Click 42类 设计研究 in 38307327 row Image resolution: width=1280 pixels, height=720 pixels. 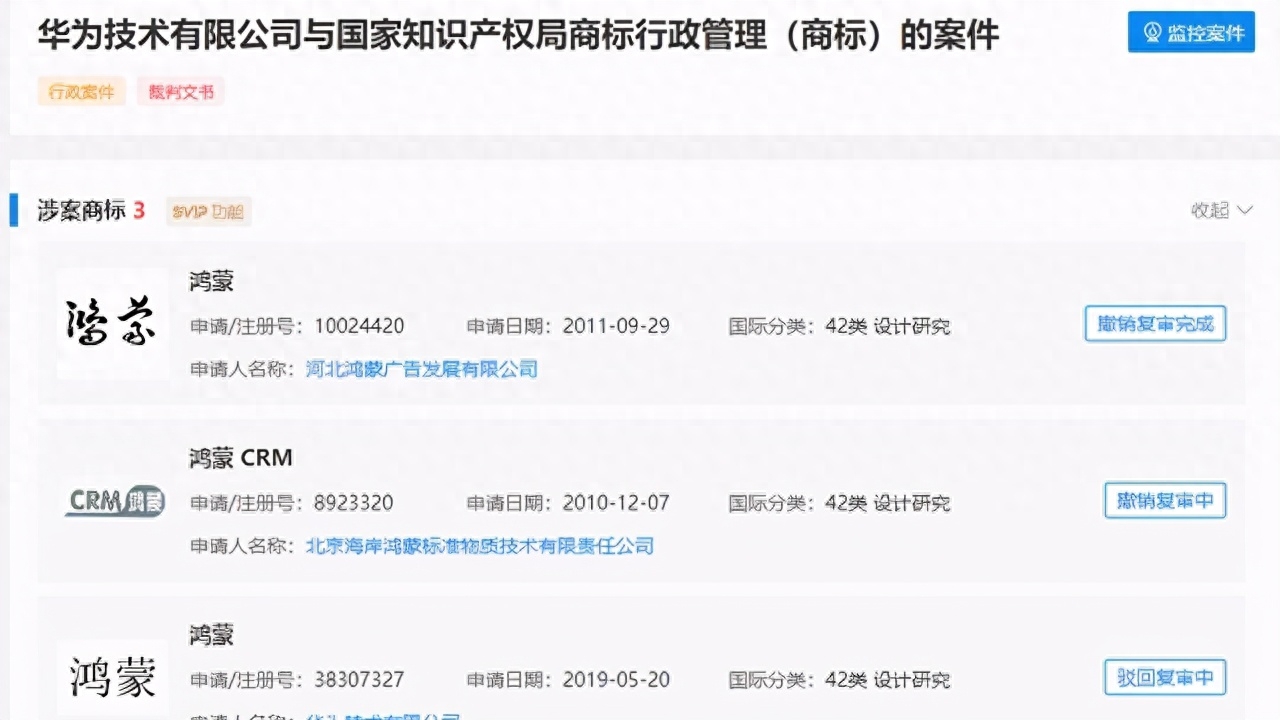pos(888,680)
